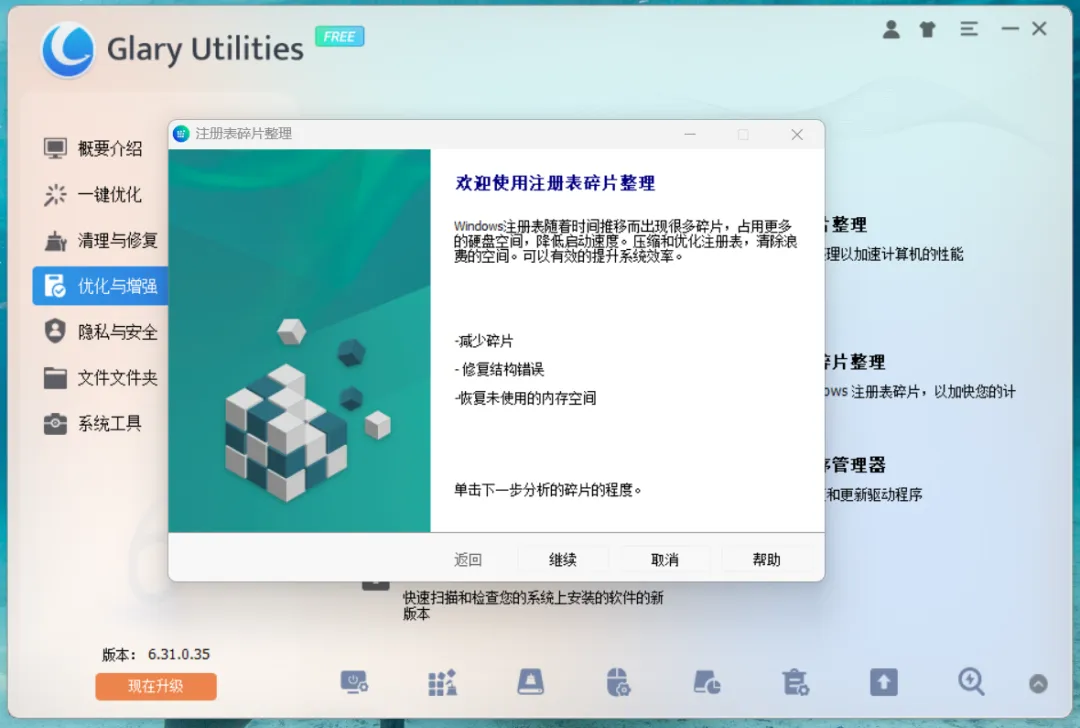Click the uninstall manager trash icon

[796, 683]
